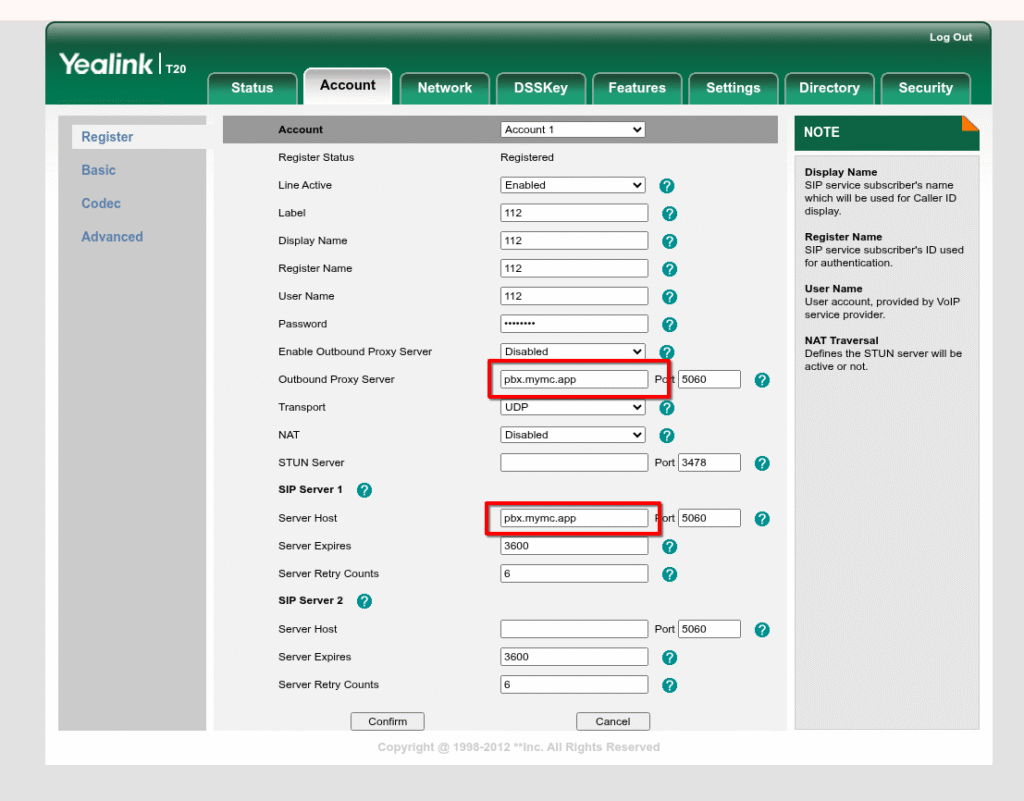
Task: Click help icon beside Label field
Action: (x=670, y=214)
